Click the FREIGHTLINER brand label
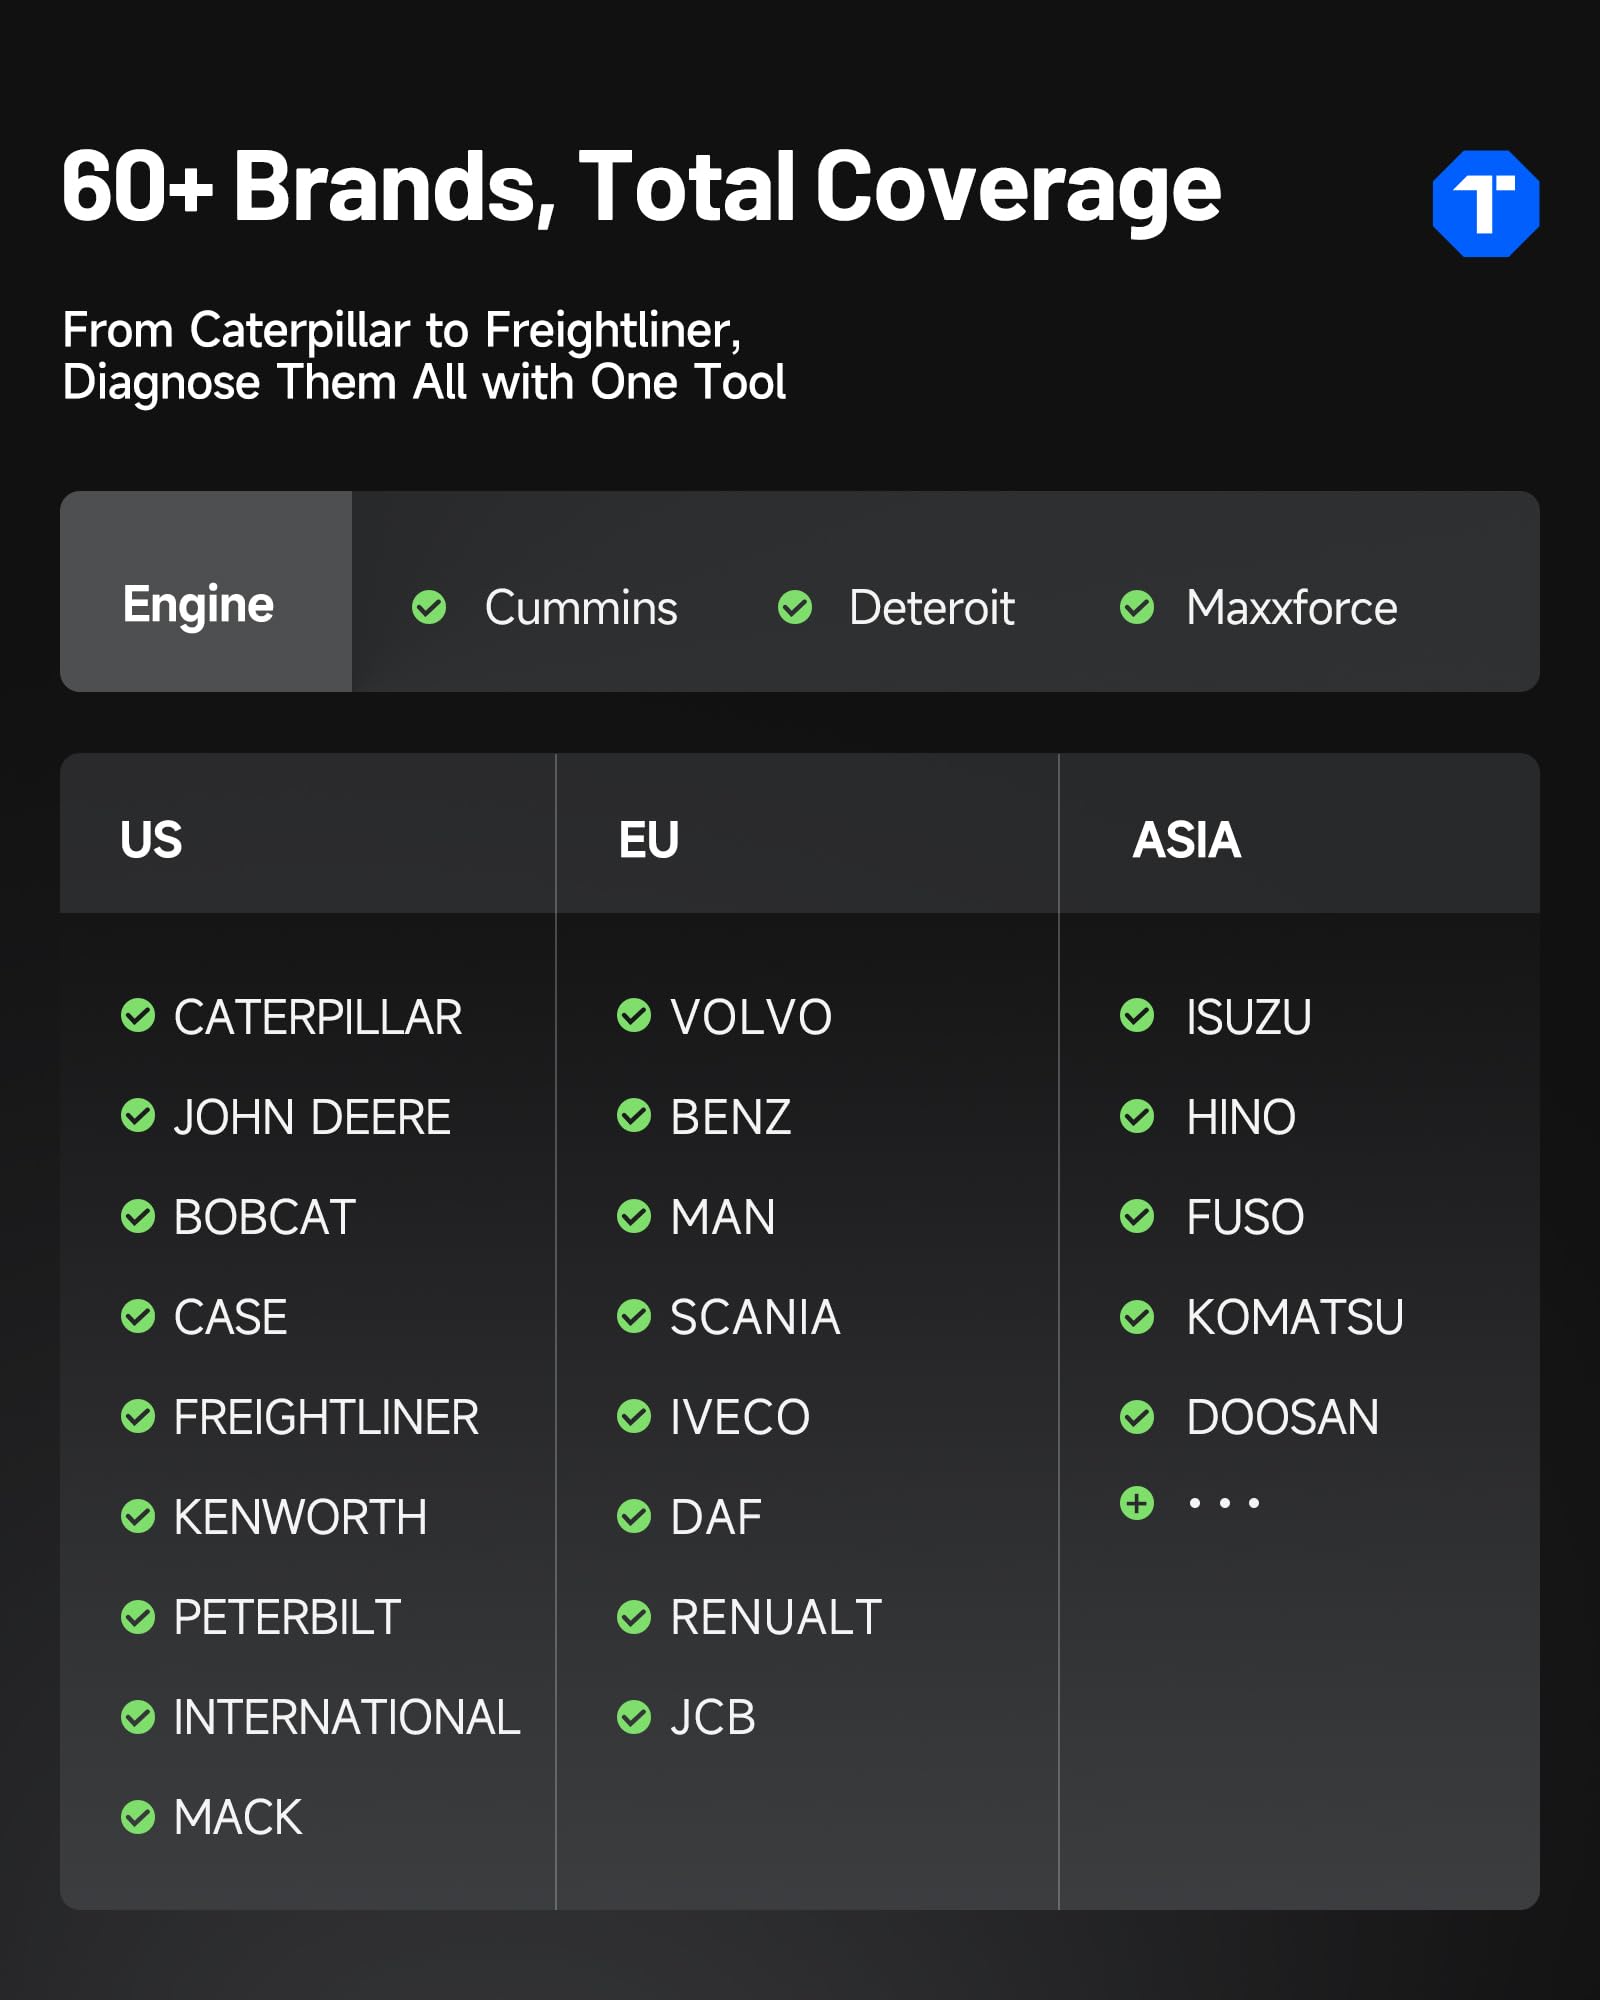This screenshot has height=2000, width=1600. 326,1417
